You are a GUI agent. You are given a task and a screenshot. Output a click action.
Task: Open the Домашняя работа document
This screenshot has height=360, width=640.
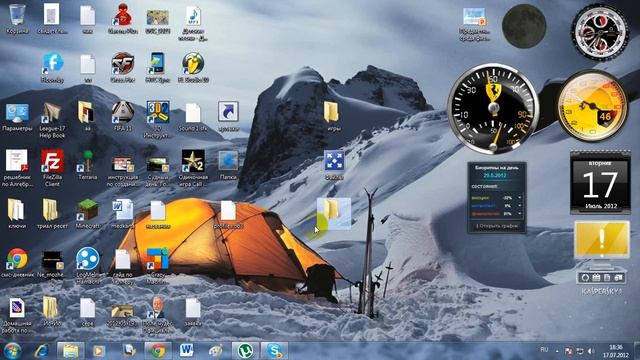pyautogui.click(x=17, y=315)
